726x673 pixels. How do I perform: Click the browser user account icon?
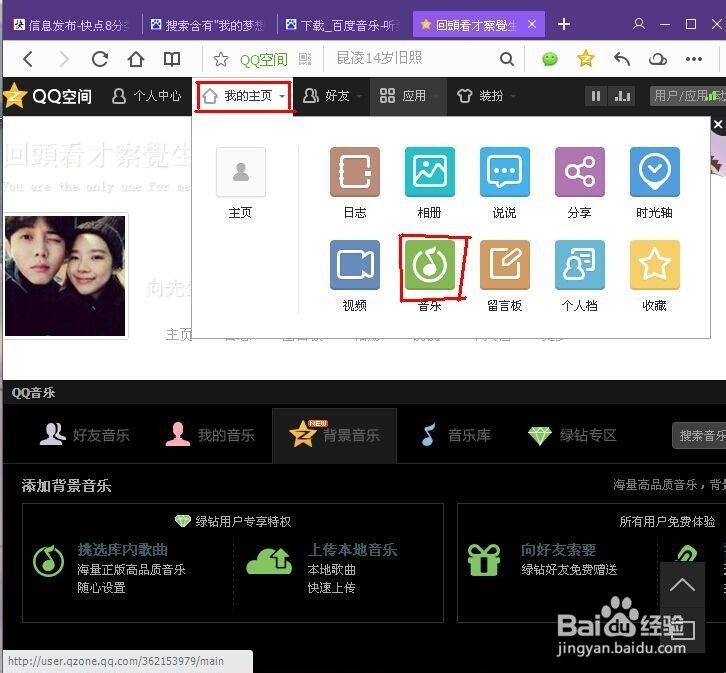coord(639,24)
